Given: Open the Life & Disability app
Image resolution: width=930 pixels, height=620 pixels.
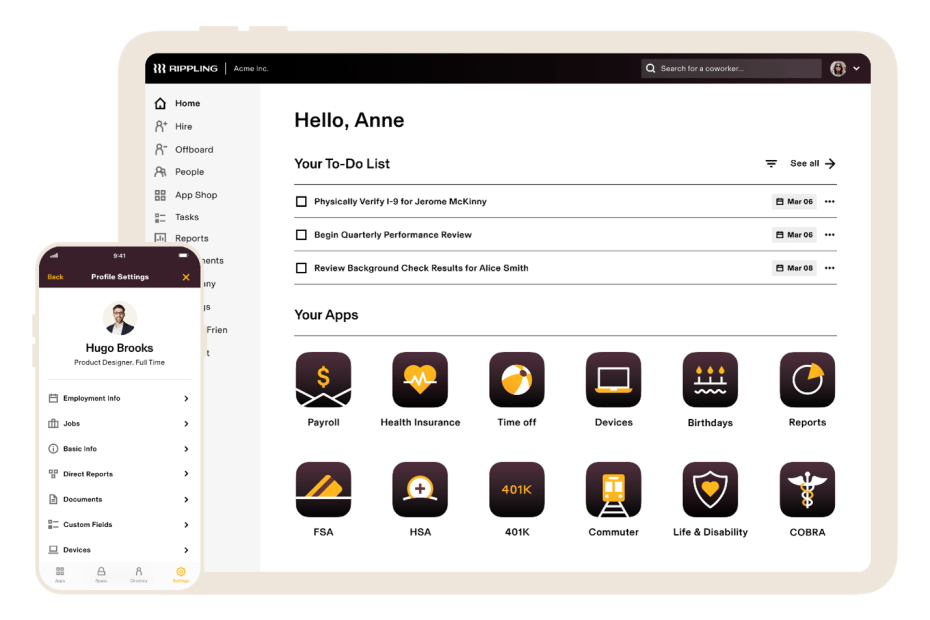Looking at the screenshot, I should tap(710, 489).
